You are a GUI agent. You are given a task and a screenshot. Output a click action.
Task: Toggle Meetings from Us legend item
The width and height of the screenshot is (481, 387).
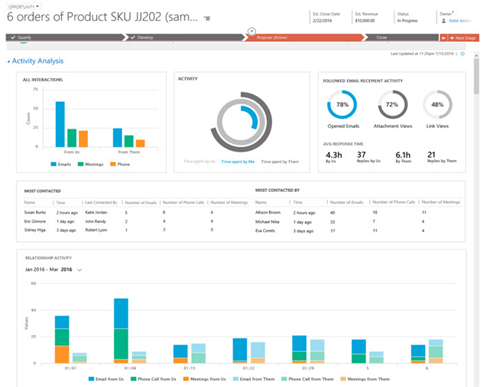[x=205, y=379]
